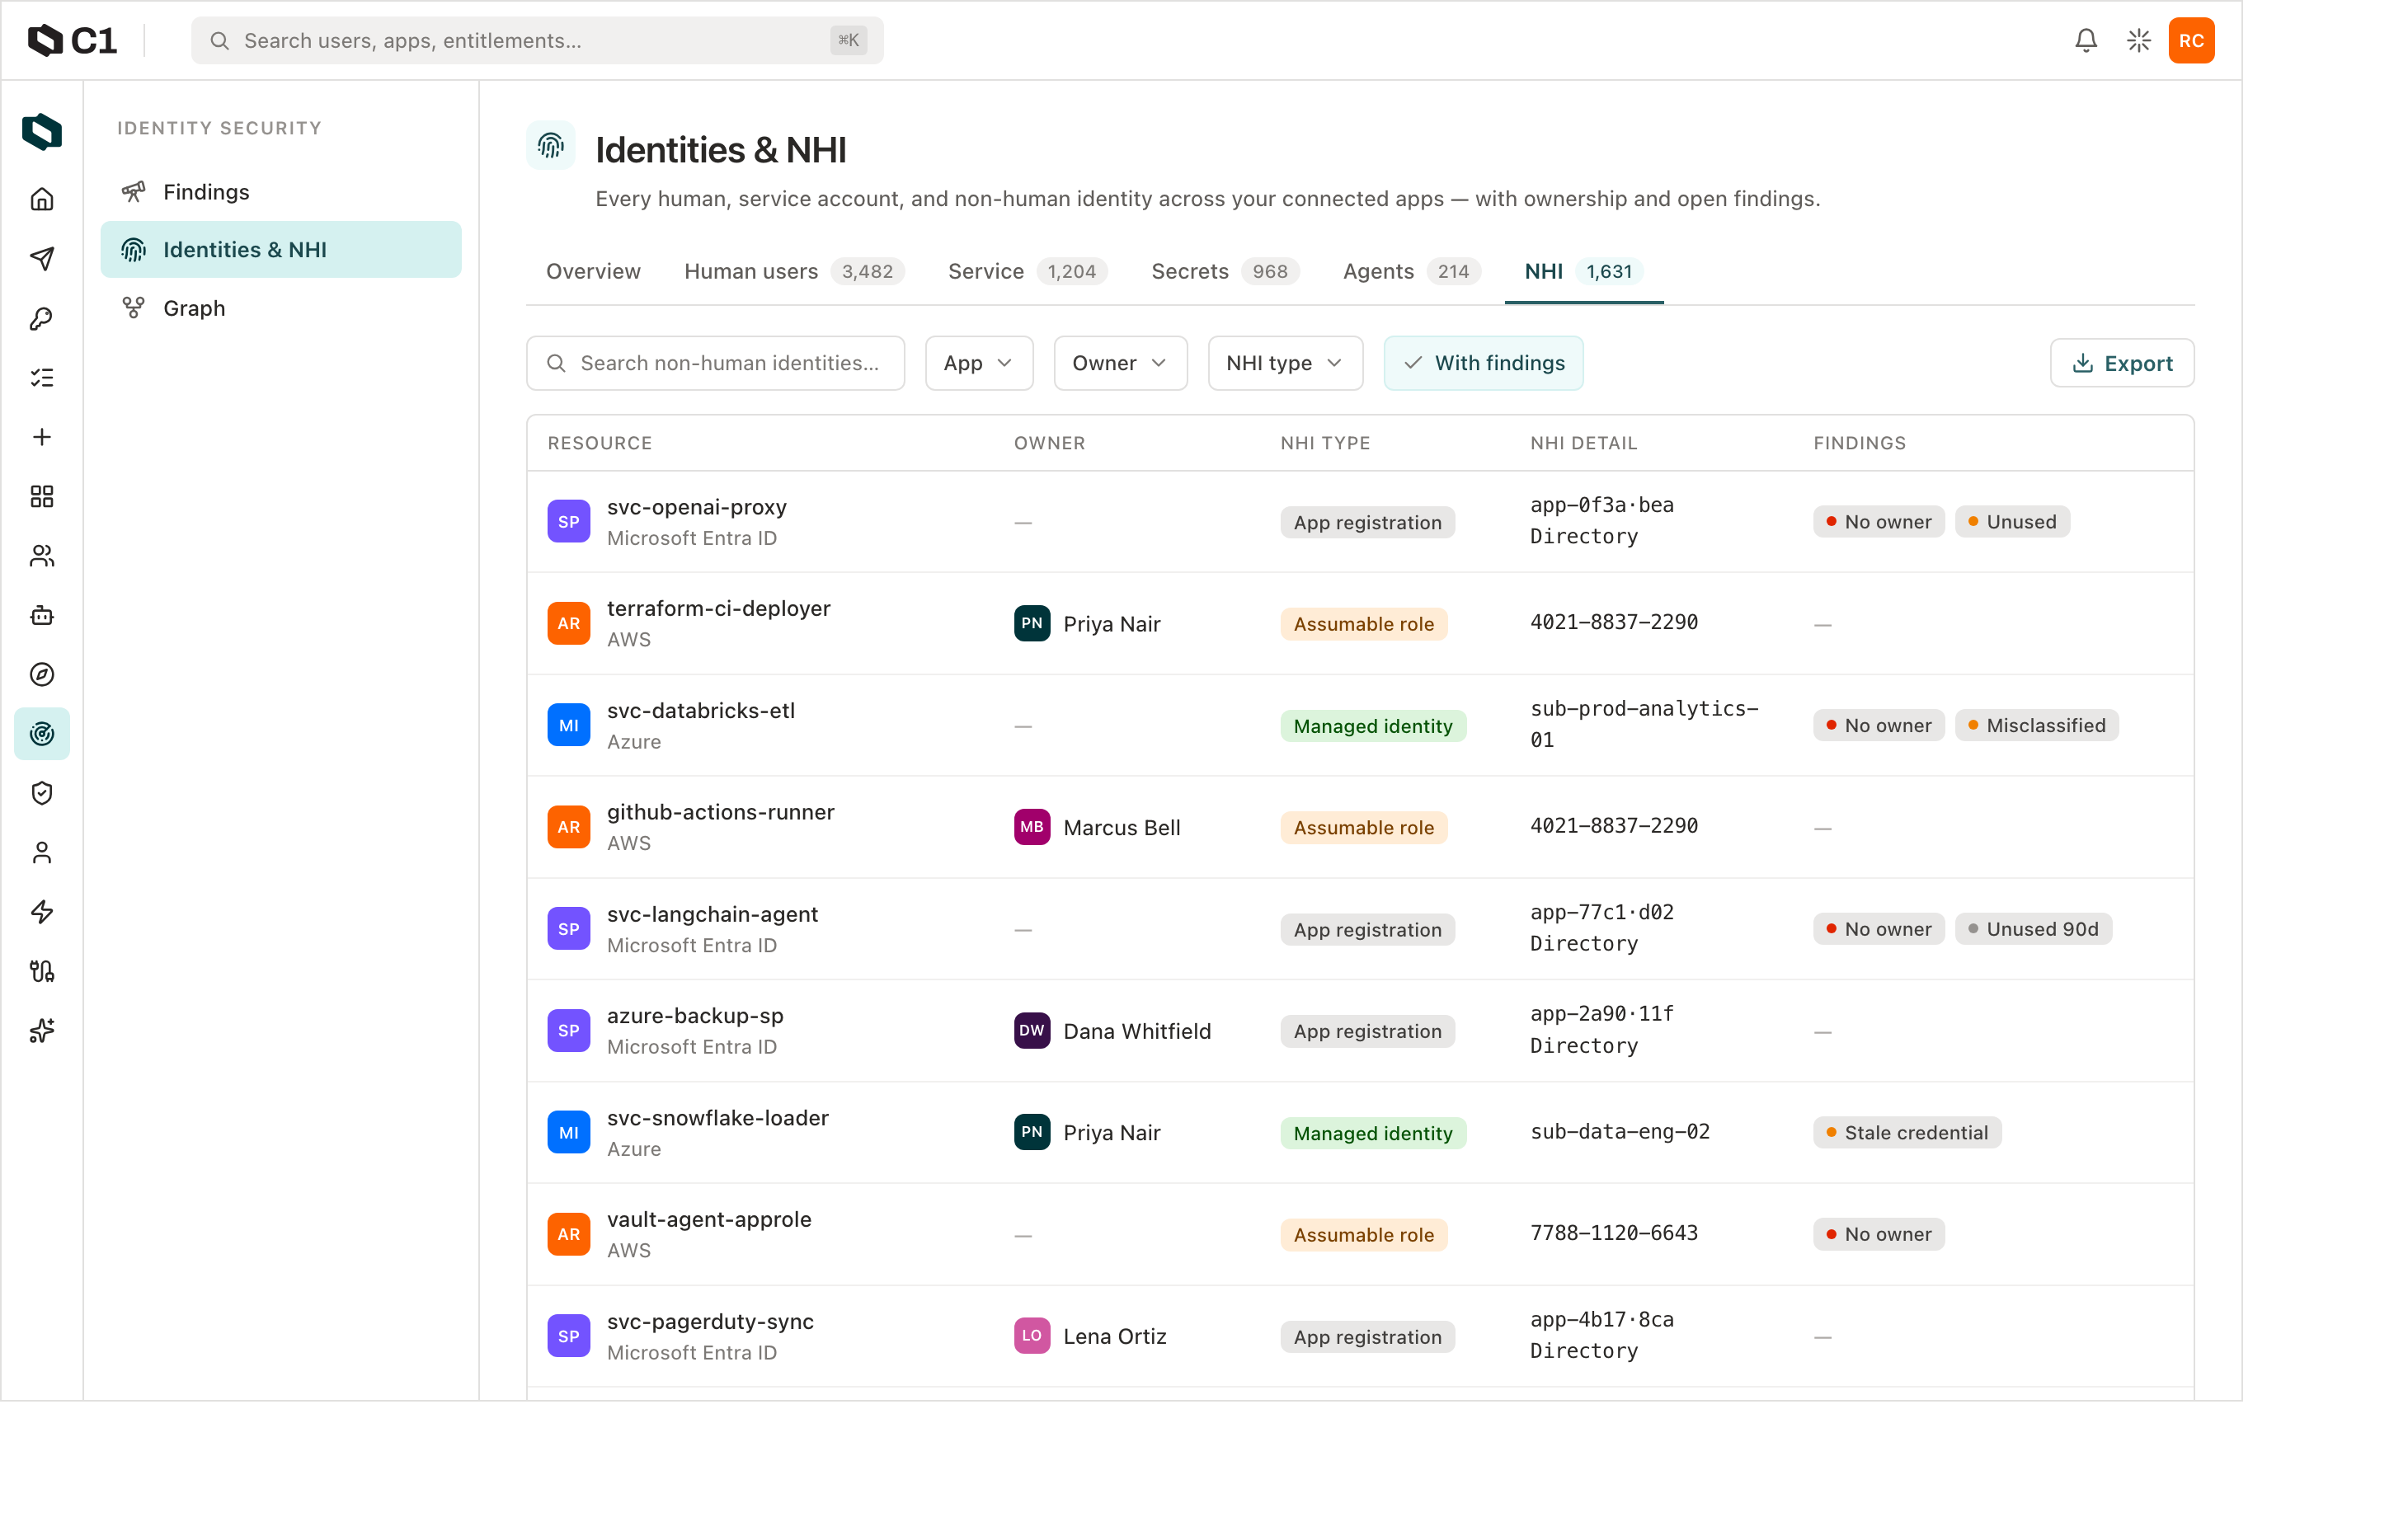Image resolution: width=2408 pixels, height=1517 pixels.
Task: Click the home icon in left rail
Action: point(42,199)
